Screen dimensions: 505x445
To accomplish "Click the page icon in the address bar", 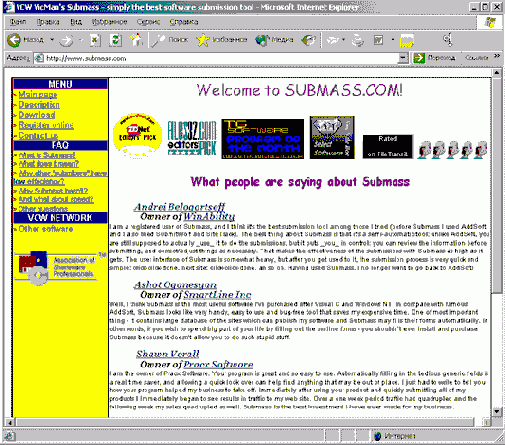I will point(39,58).
